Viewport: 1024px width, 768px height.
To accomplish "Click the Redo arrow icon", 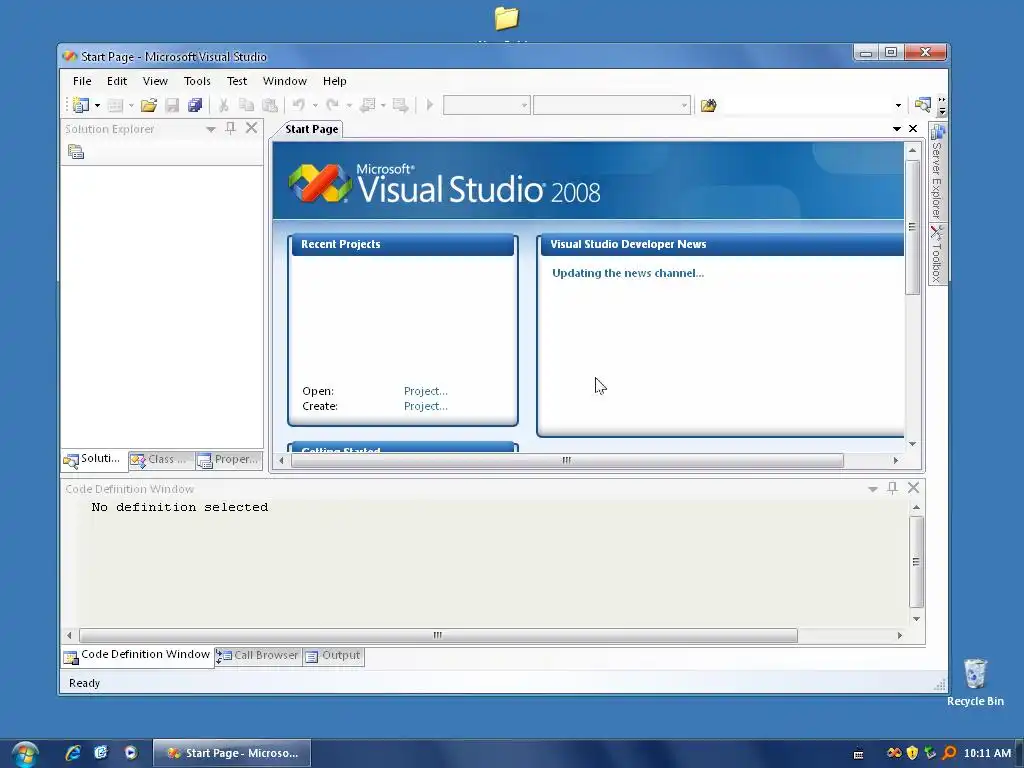I will [333, 104].
